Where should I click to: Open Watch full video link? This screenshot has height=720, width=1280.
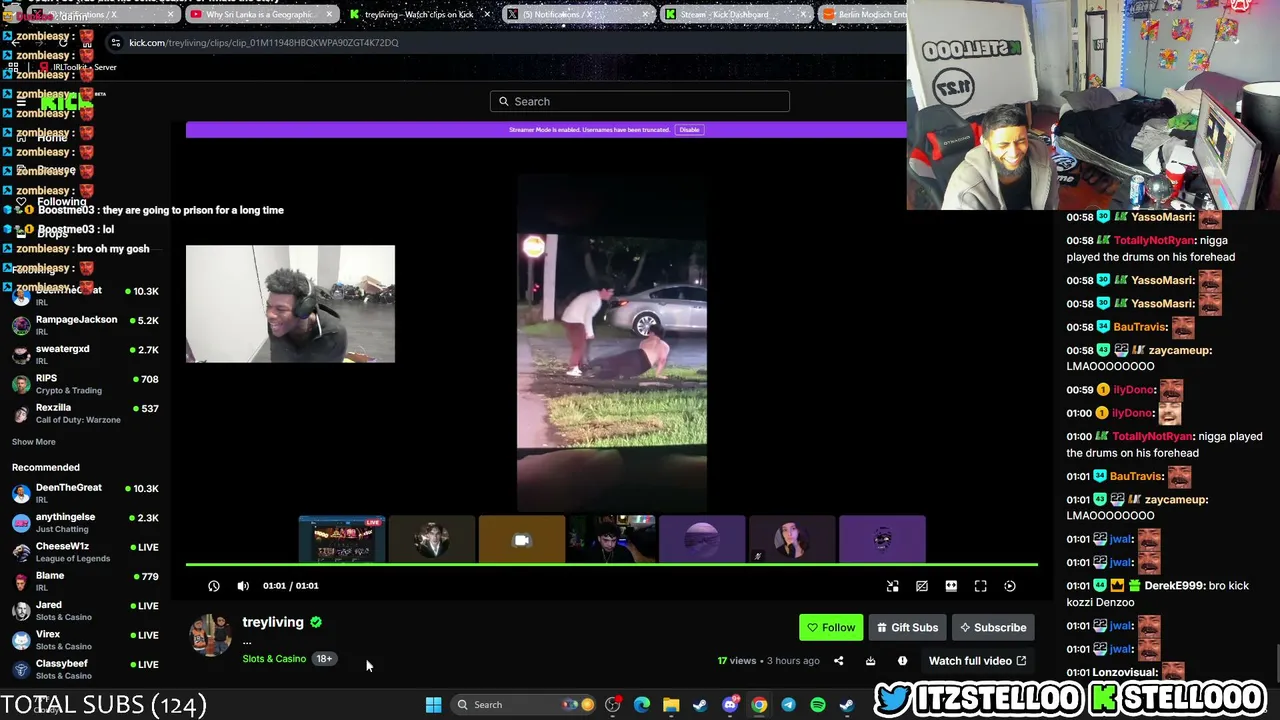pos(977,661)
